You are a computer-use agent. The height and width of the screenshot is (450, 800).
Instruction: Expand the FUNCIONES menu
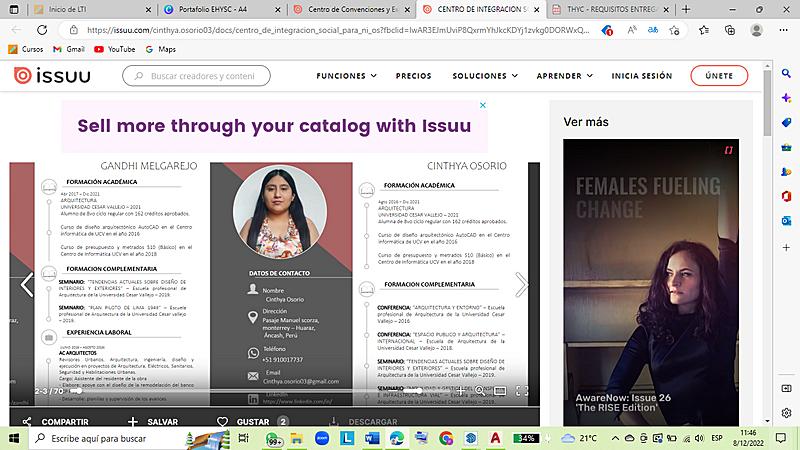click(x=346, y=76)
